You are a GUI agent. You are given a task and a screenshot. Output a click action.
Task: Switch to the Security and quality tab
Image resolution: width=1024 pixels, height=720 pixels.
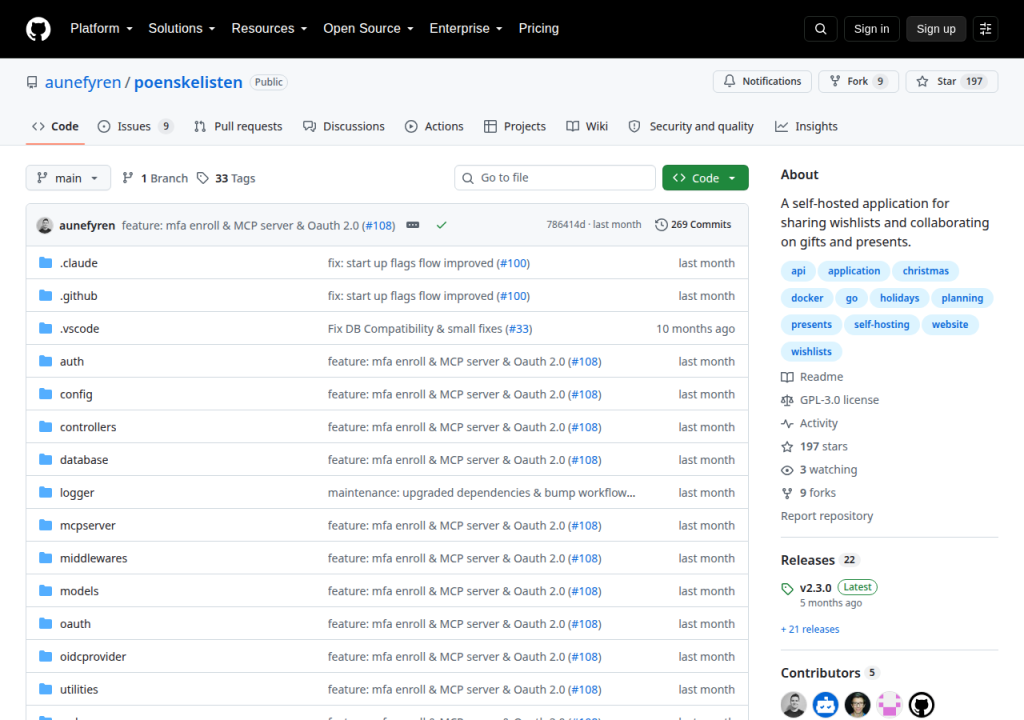tap(691, 127)
